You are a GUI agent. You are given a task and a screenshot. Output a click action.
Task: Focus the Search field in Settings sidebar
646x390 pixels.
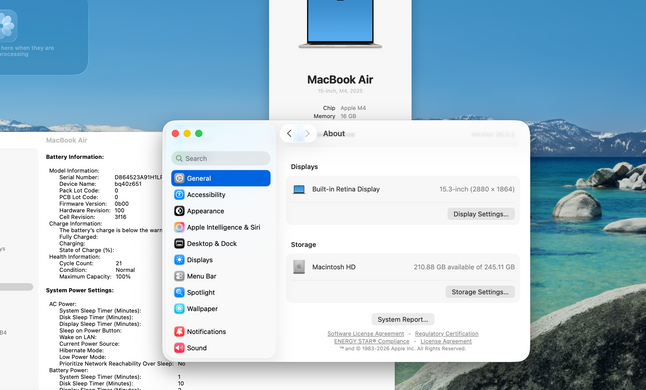pyautogui.click(x=221, y=159)
